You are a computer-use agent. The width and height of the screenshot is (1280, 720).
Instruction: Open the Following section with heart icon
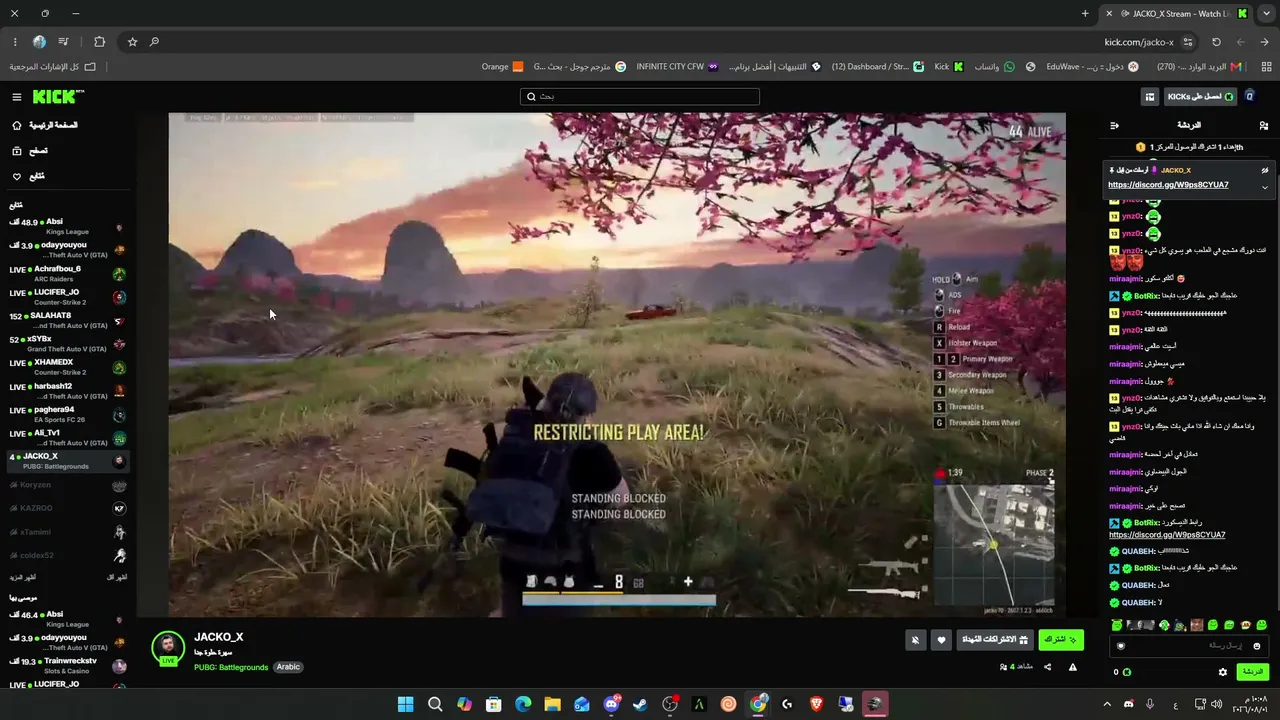click(29, 176)
